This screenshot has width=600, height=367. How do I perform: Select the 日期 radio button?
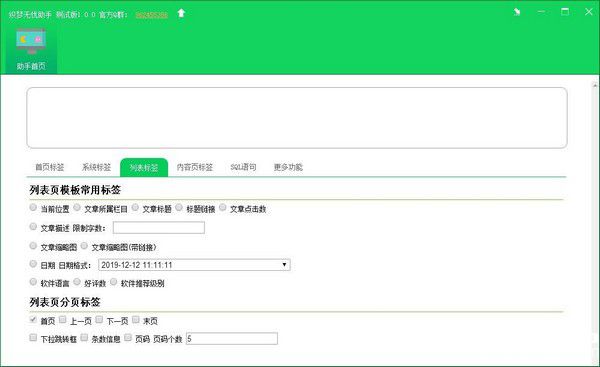coord(33,264)
